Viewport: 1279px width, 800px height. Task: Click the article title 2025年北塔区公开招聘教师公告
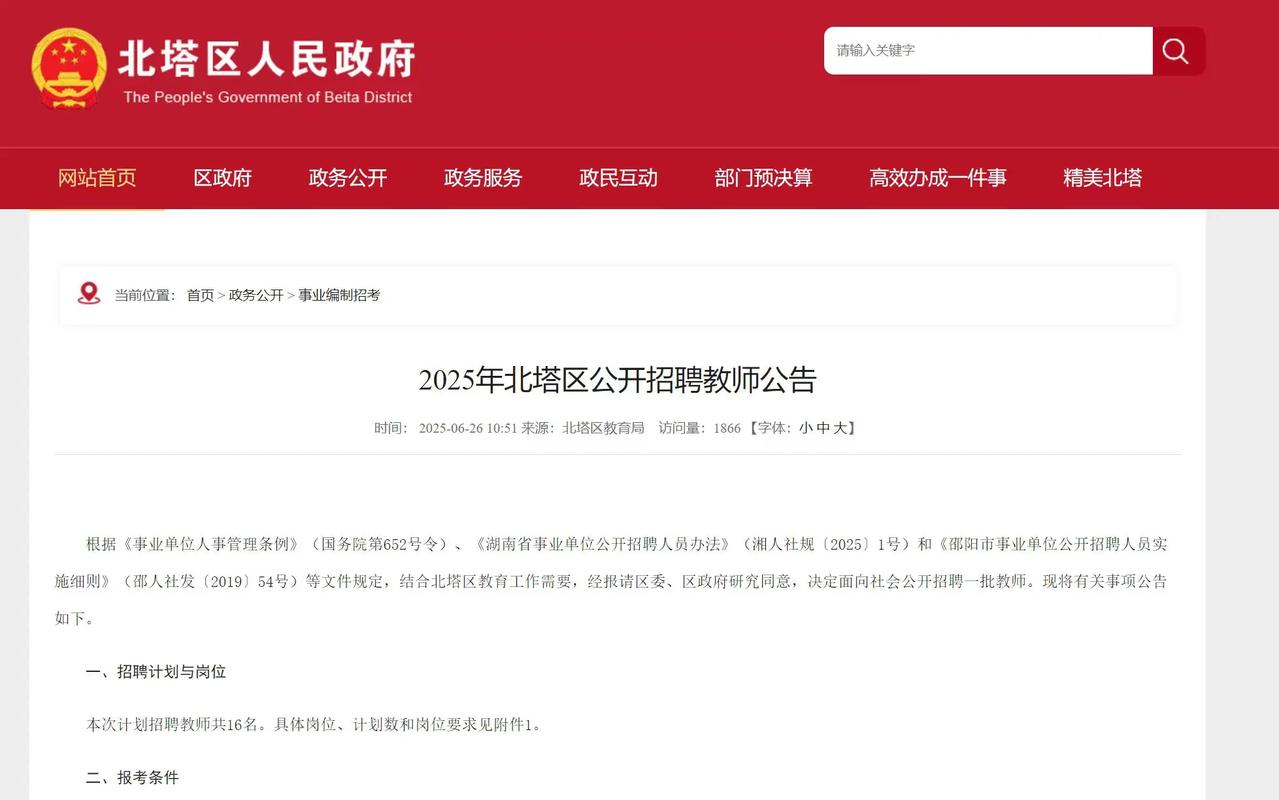616,380
